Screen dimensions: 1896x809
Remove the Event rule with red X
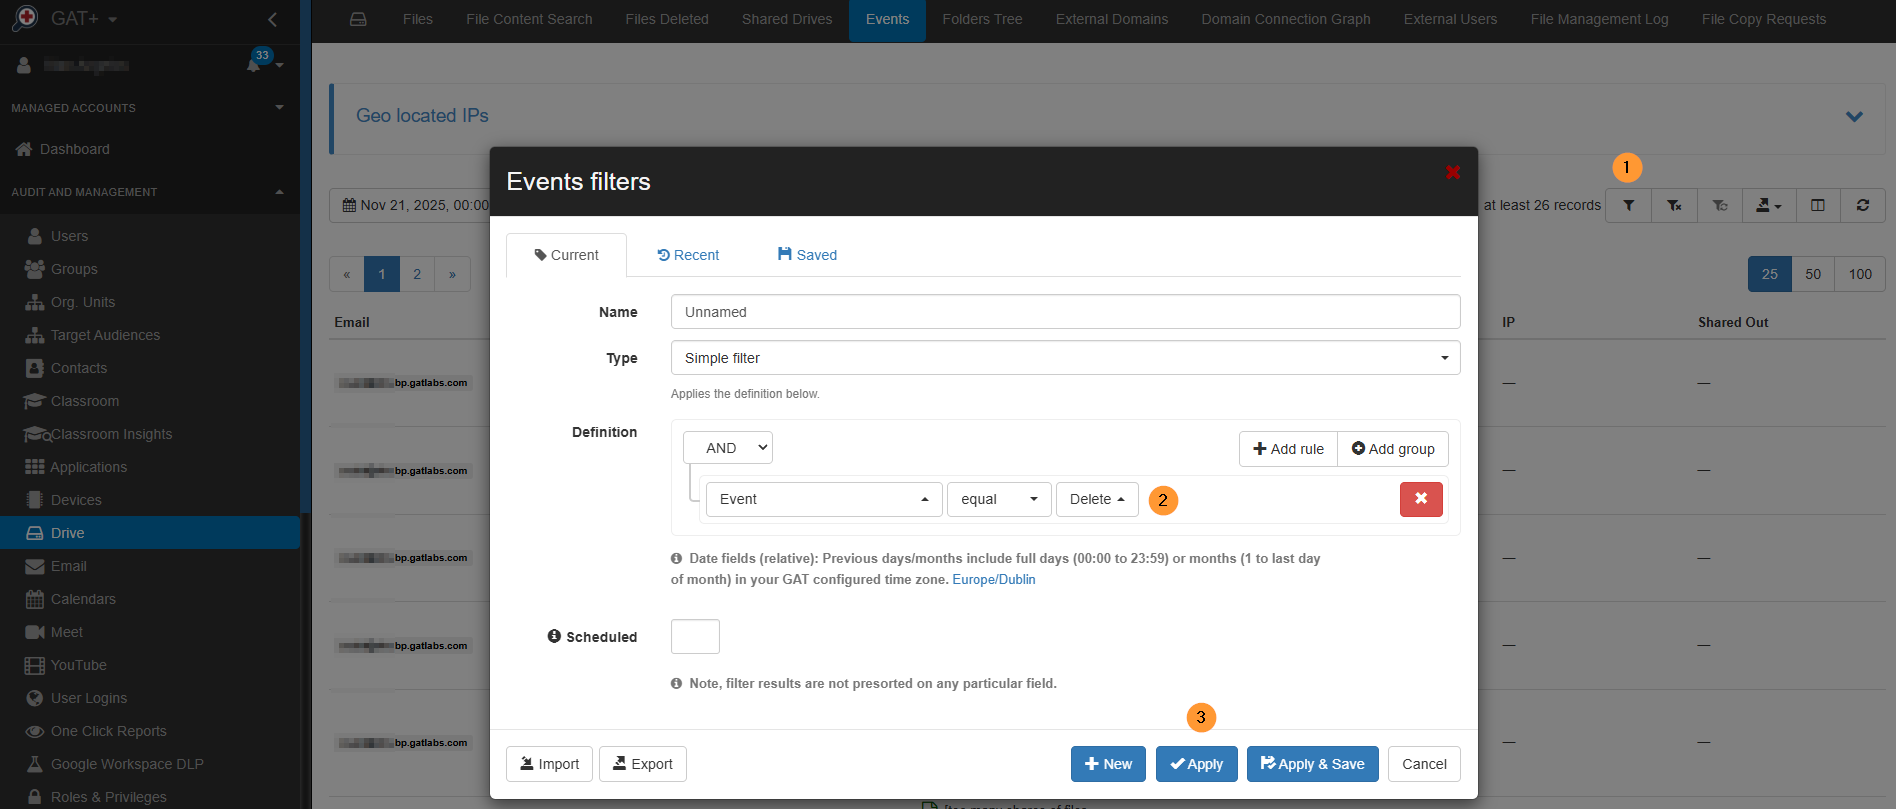click(x=1420, y=499)
